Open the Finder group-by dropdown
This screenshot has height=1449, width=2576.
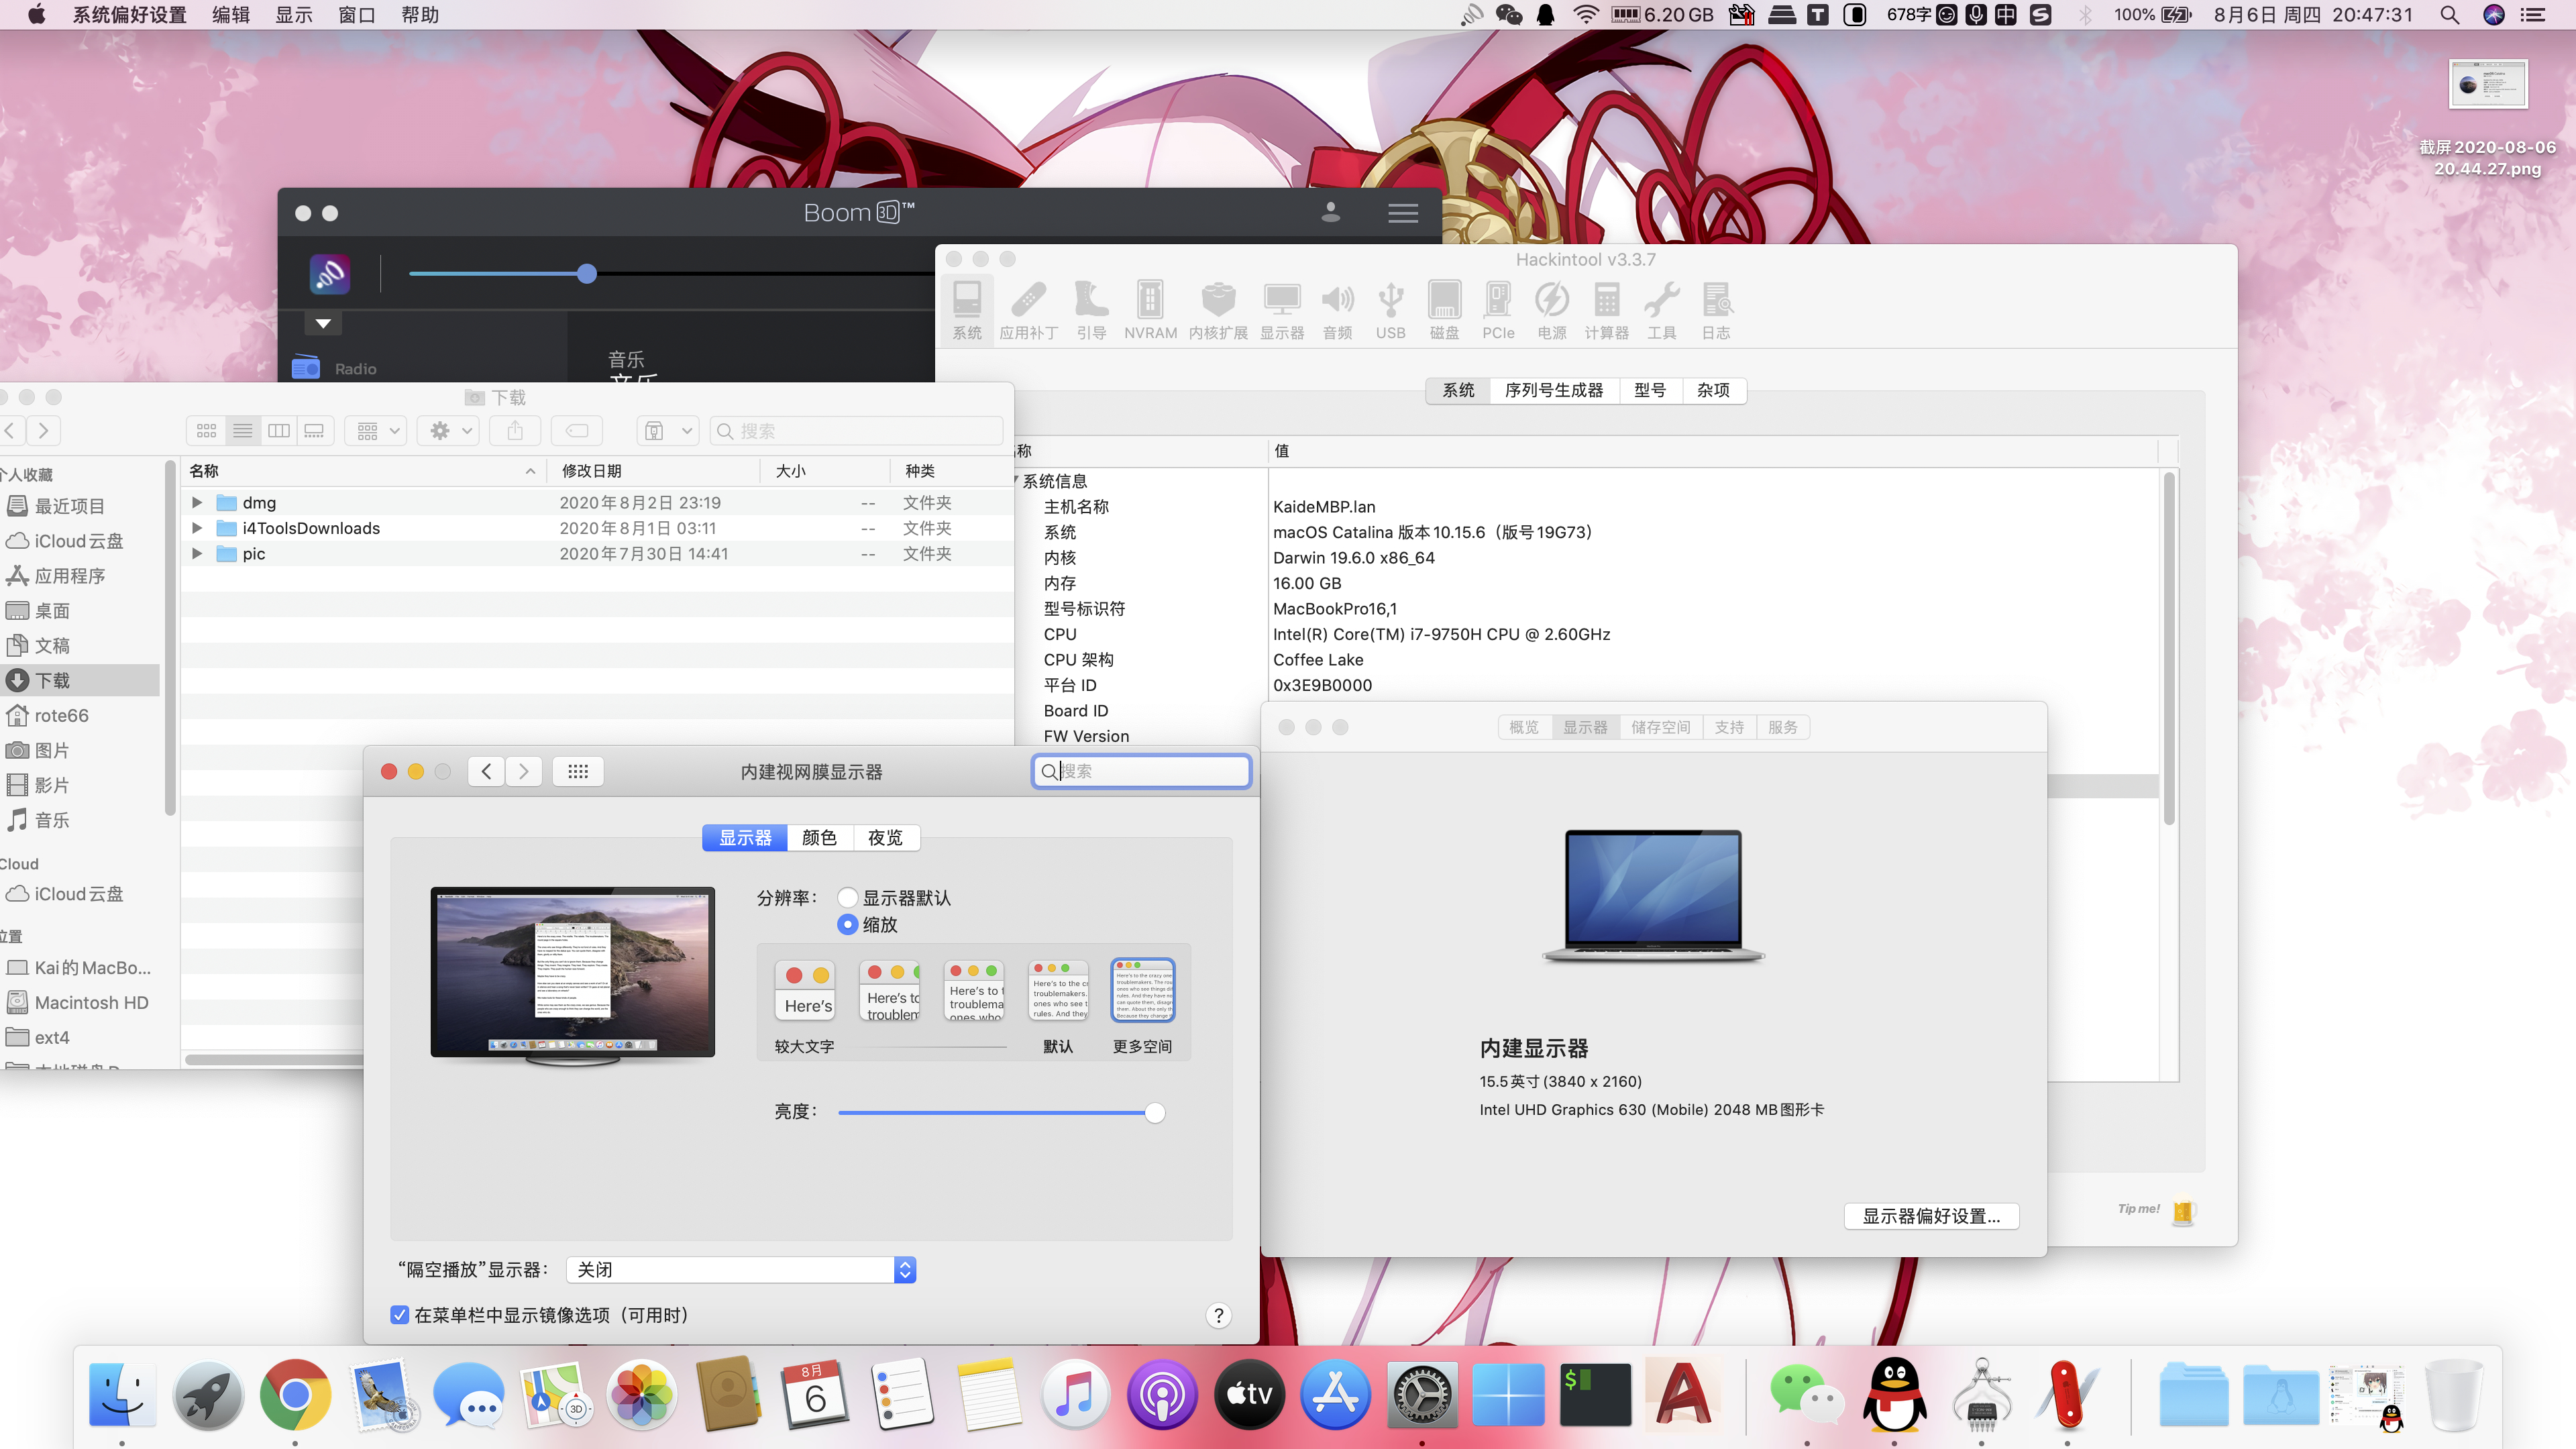[376, 431]
